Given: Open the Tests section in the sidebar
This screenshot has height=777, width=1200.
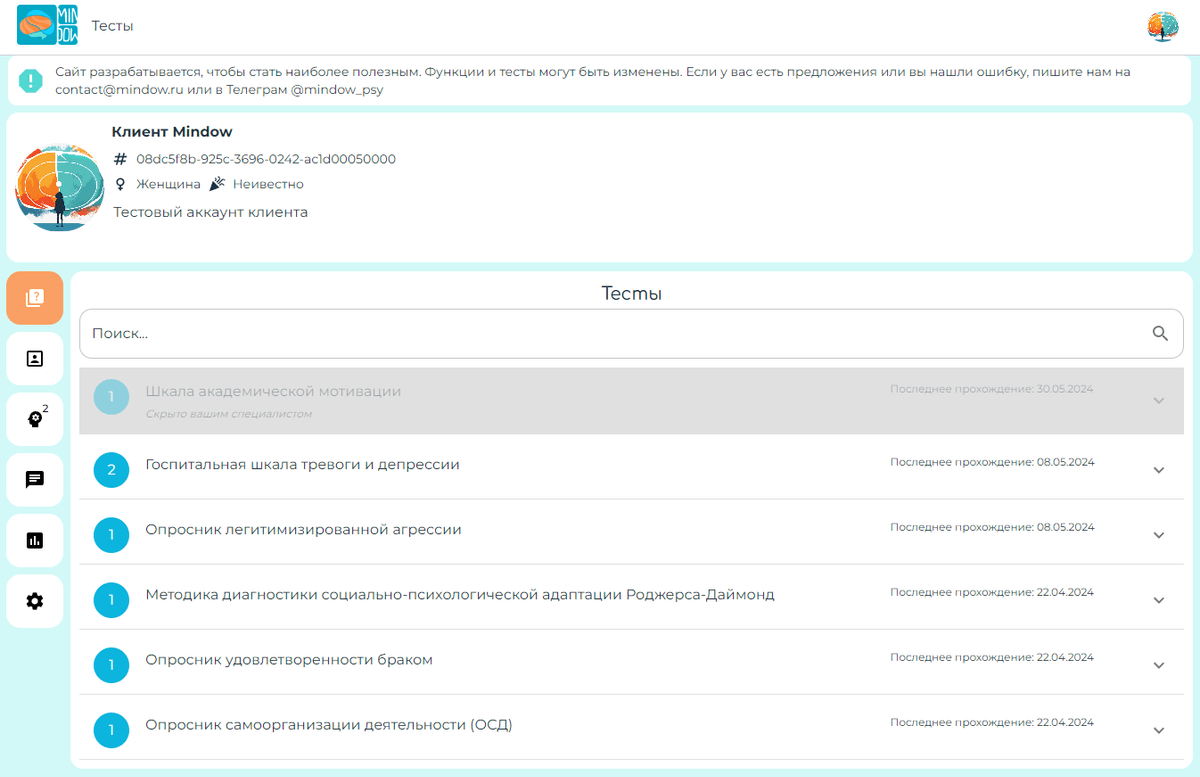Looking at the screenshot, I should (x=35, y=298).
